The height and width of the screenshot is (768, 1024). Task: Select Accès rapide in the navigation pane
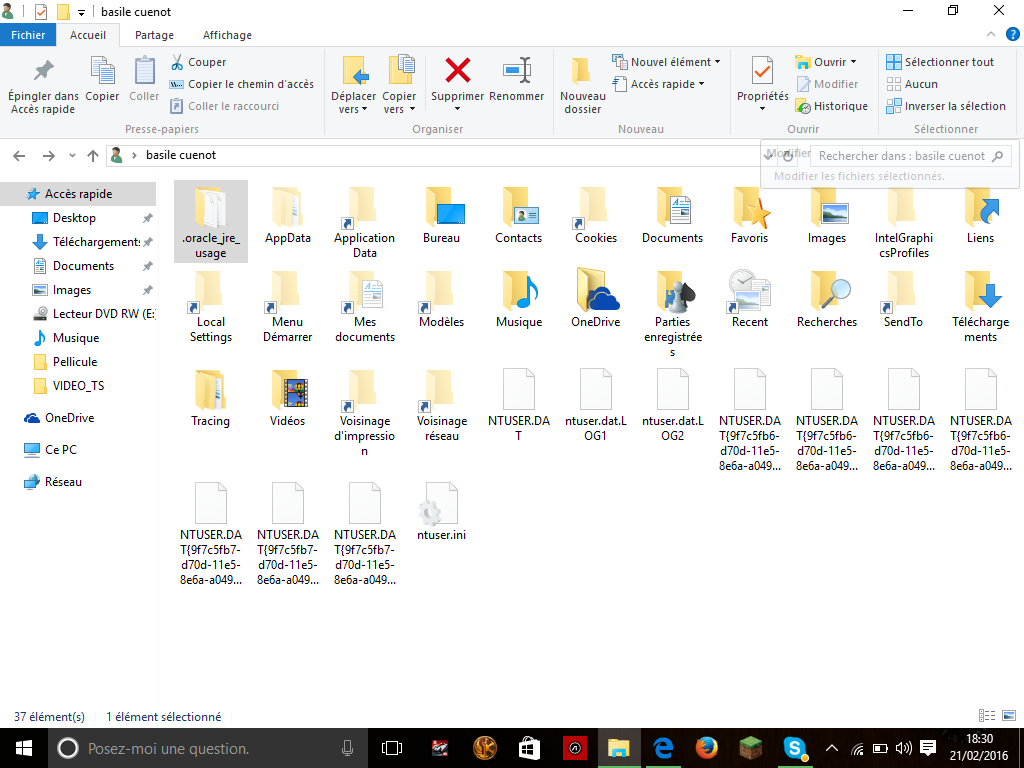tap(78, 194)
